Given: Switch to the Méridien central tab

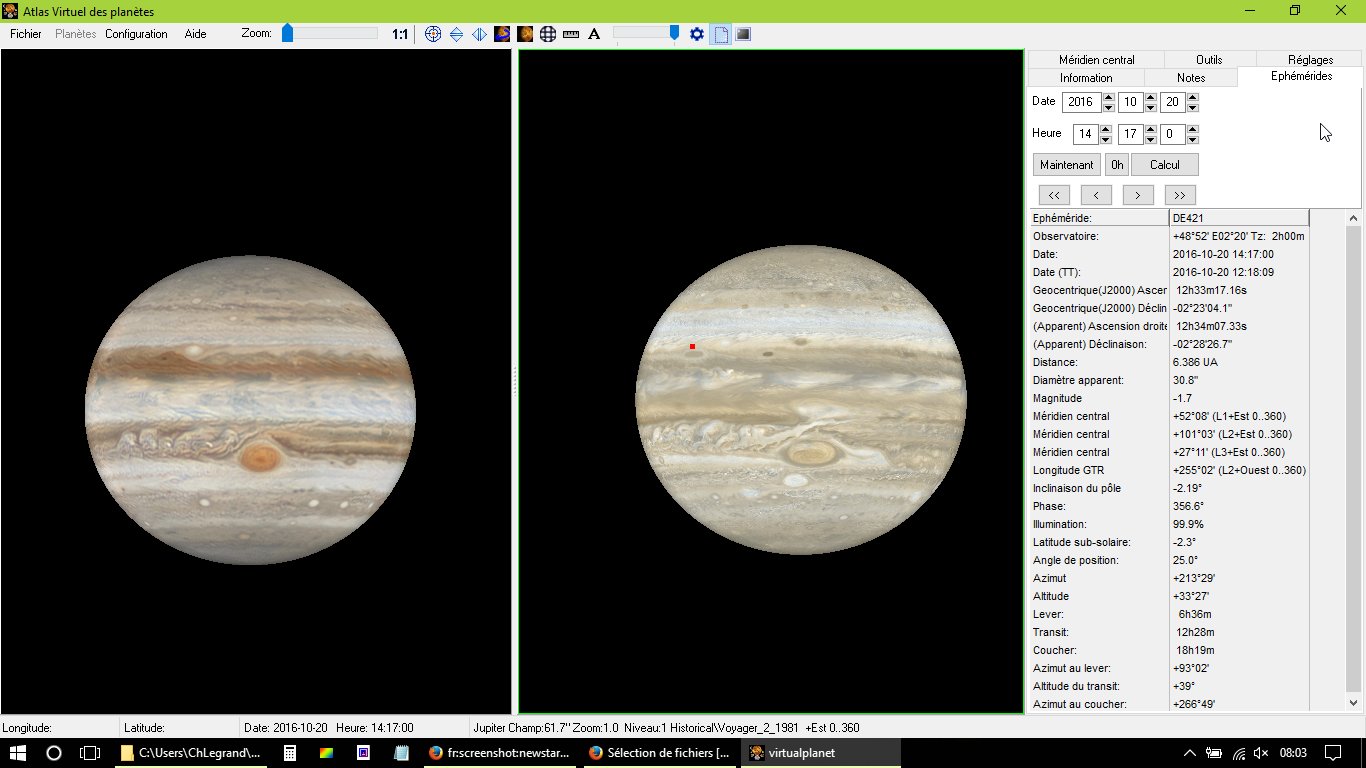Looking at the screenshot, I should [1097, 60].
